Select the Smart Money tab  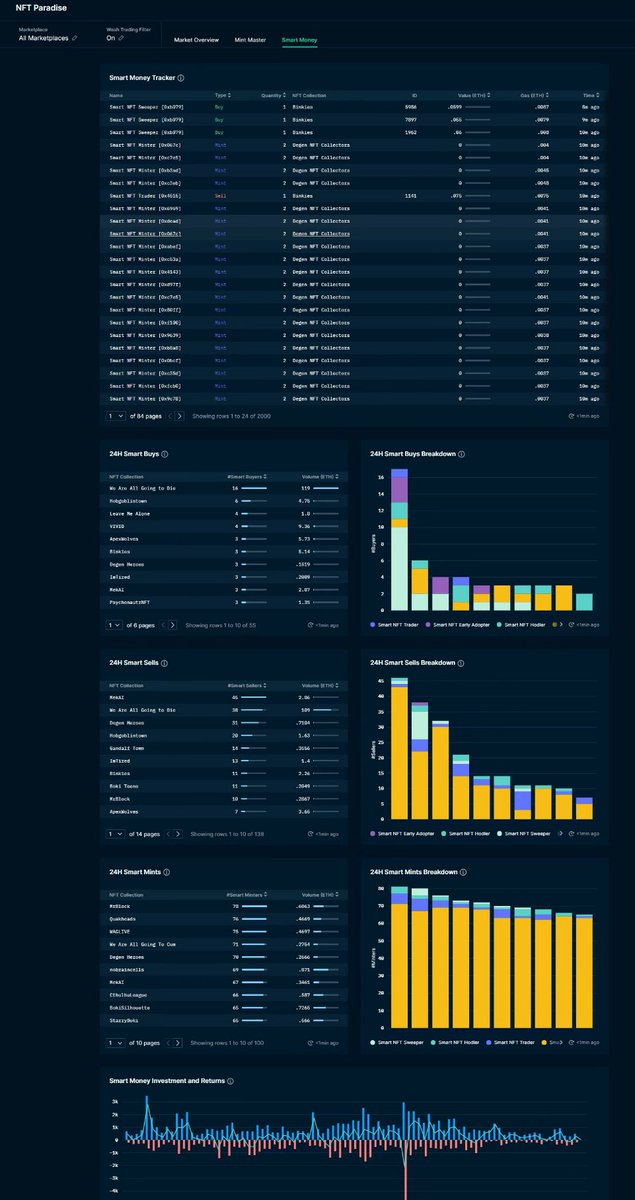299,40
